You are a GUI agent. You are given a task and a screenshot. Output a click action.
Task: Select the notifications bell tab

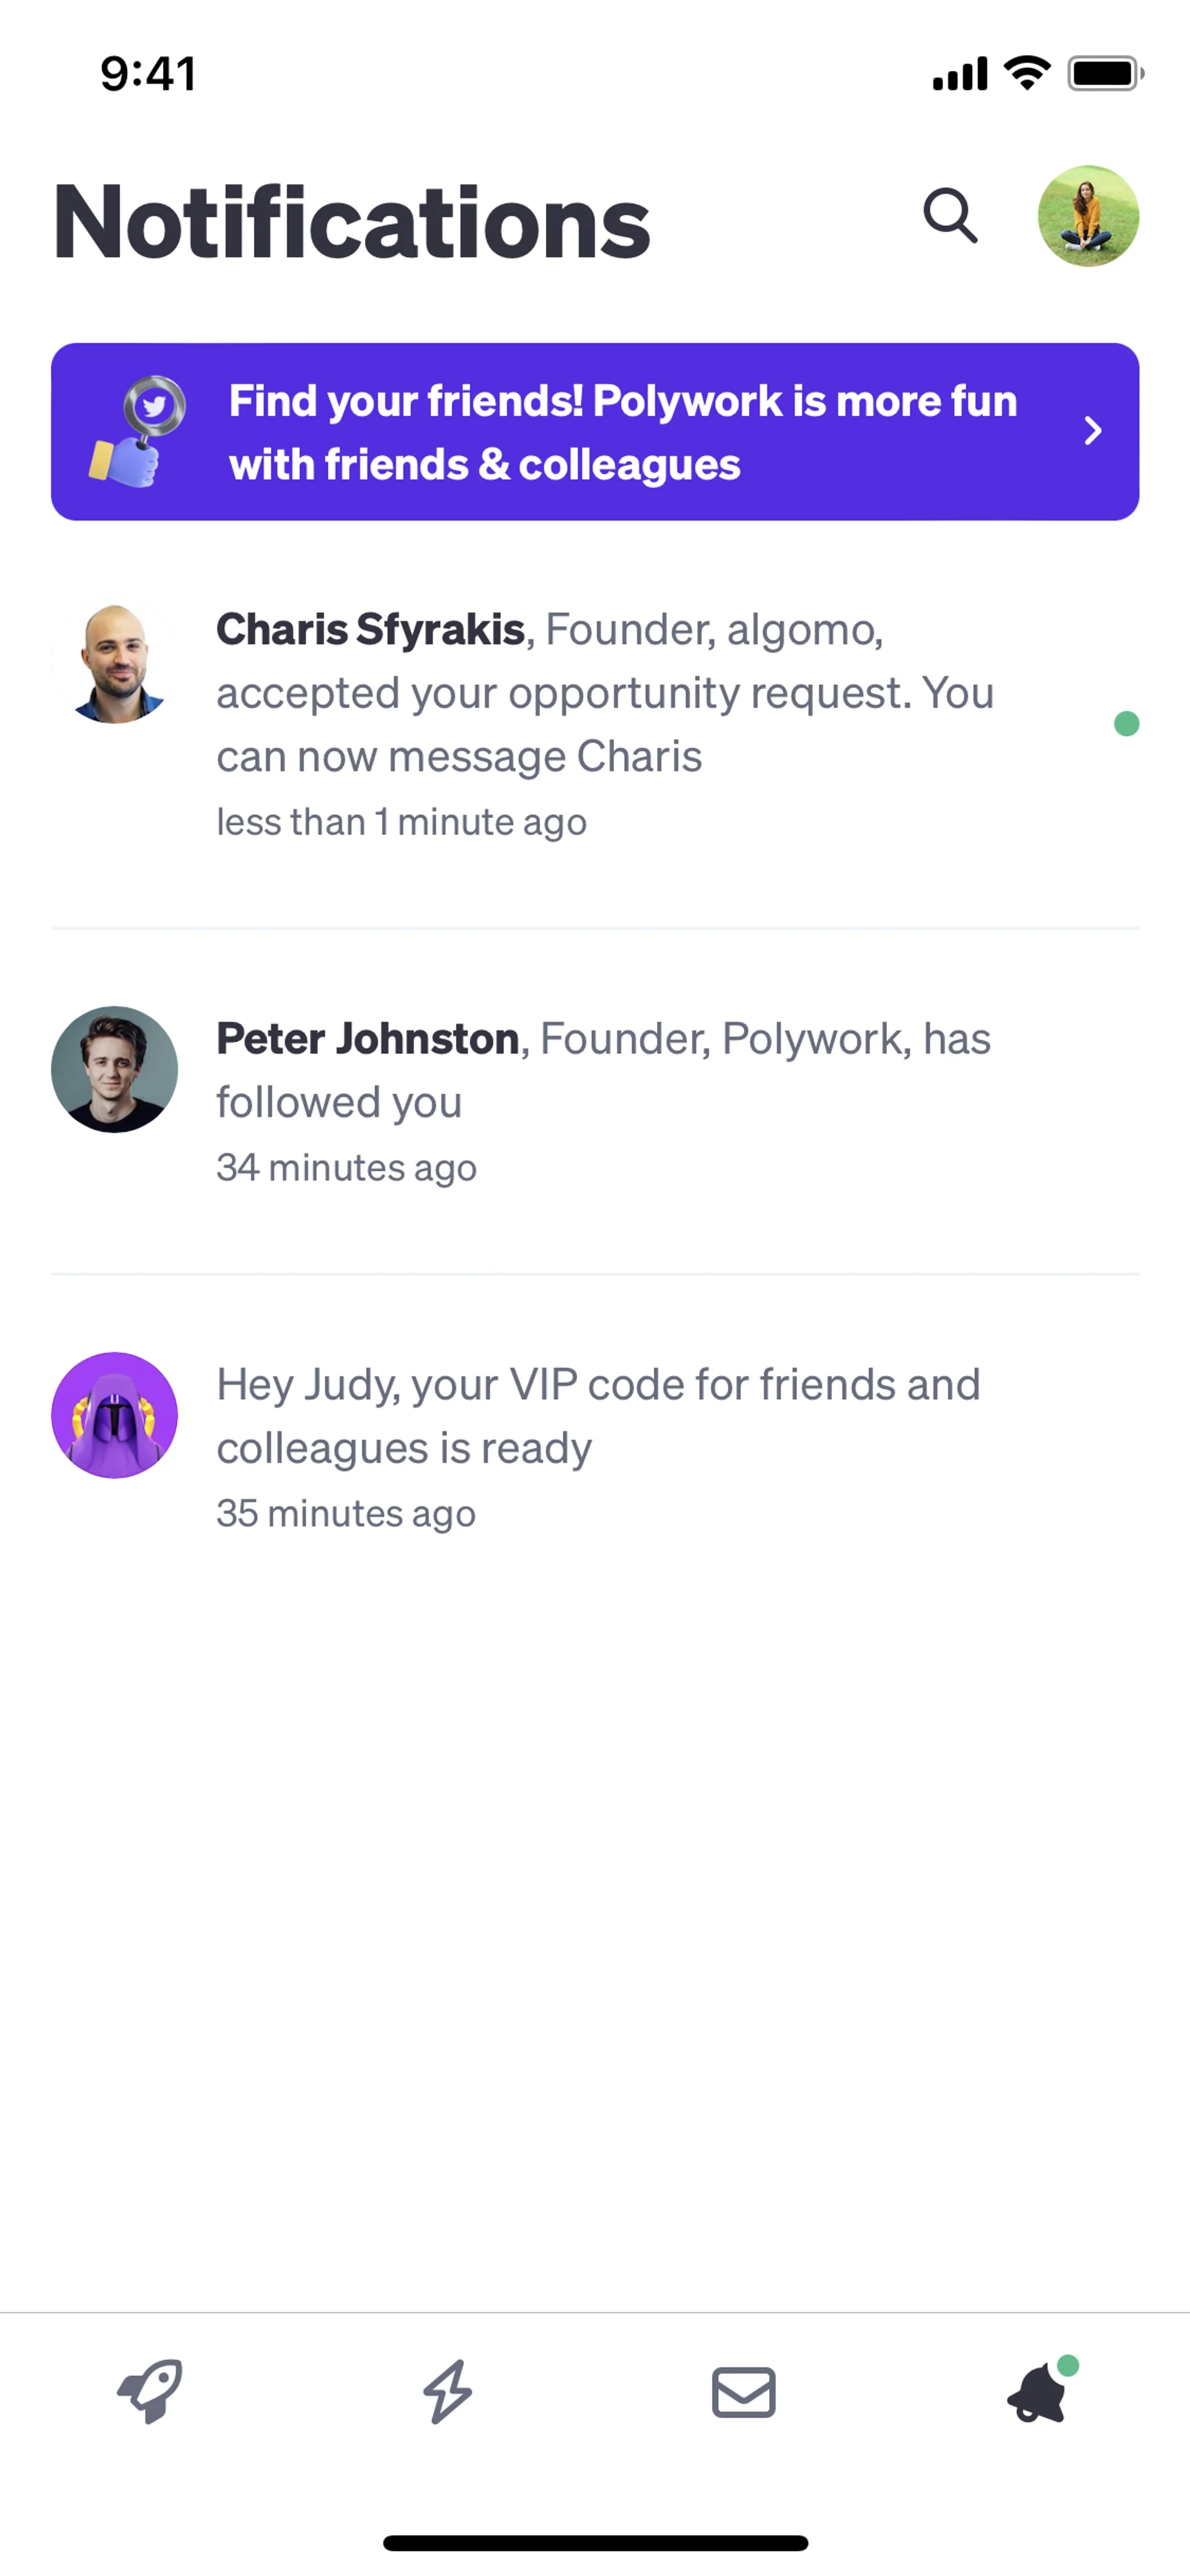pyautogui.click(x=1038, y=2392)
